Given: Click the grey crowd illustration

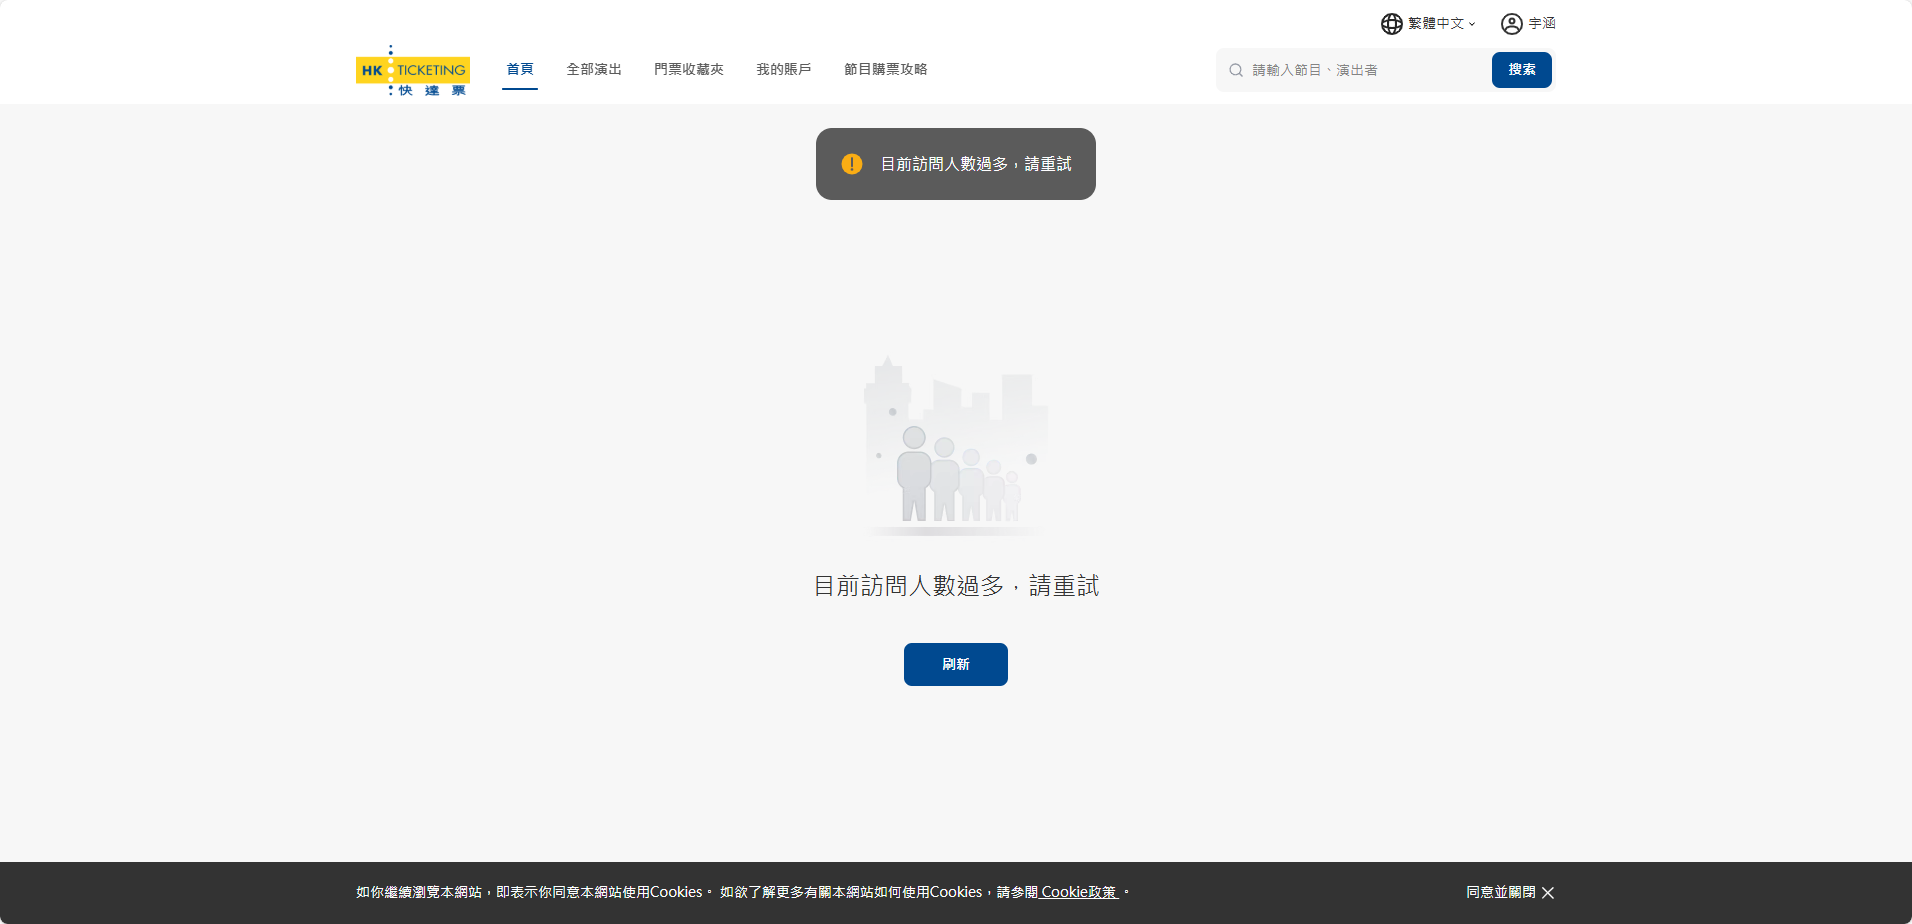Looking at the screenshot, I should (x=956, y=445).
